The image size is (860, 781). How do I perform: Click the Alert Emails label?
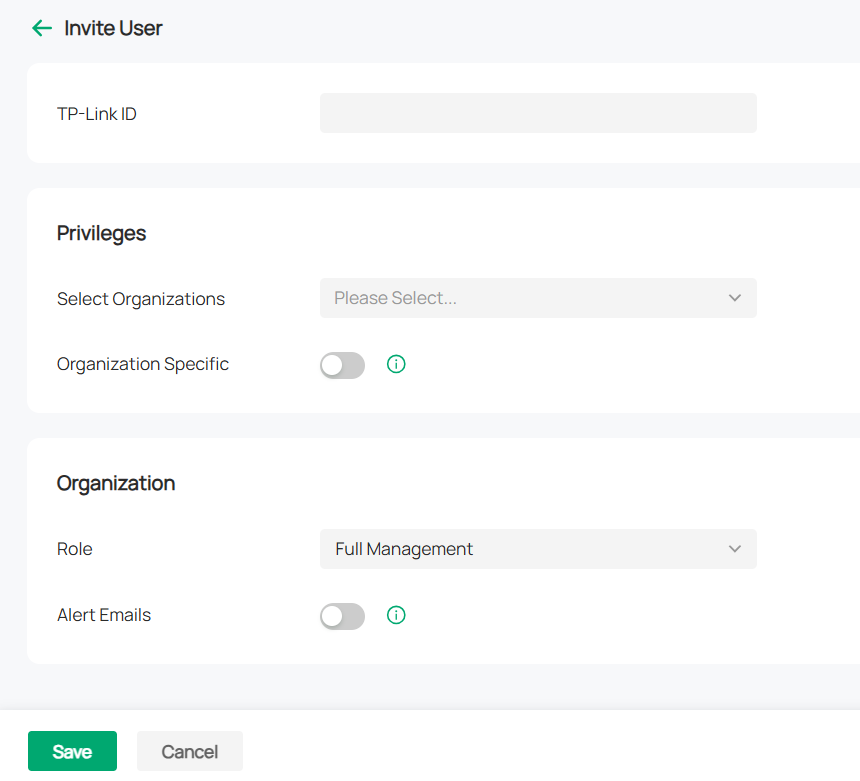point(103,615)
